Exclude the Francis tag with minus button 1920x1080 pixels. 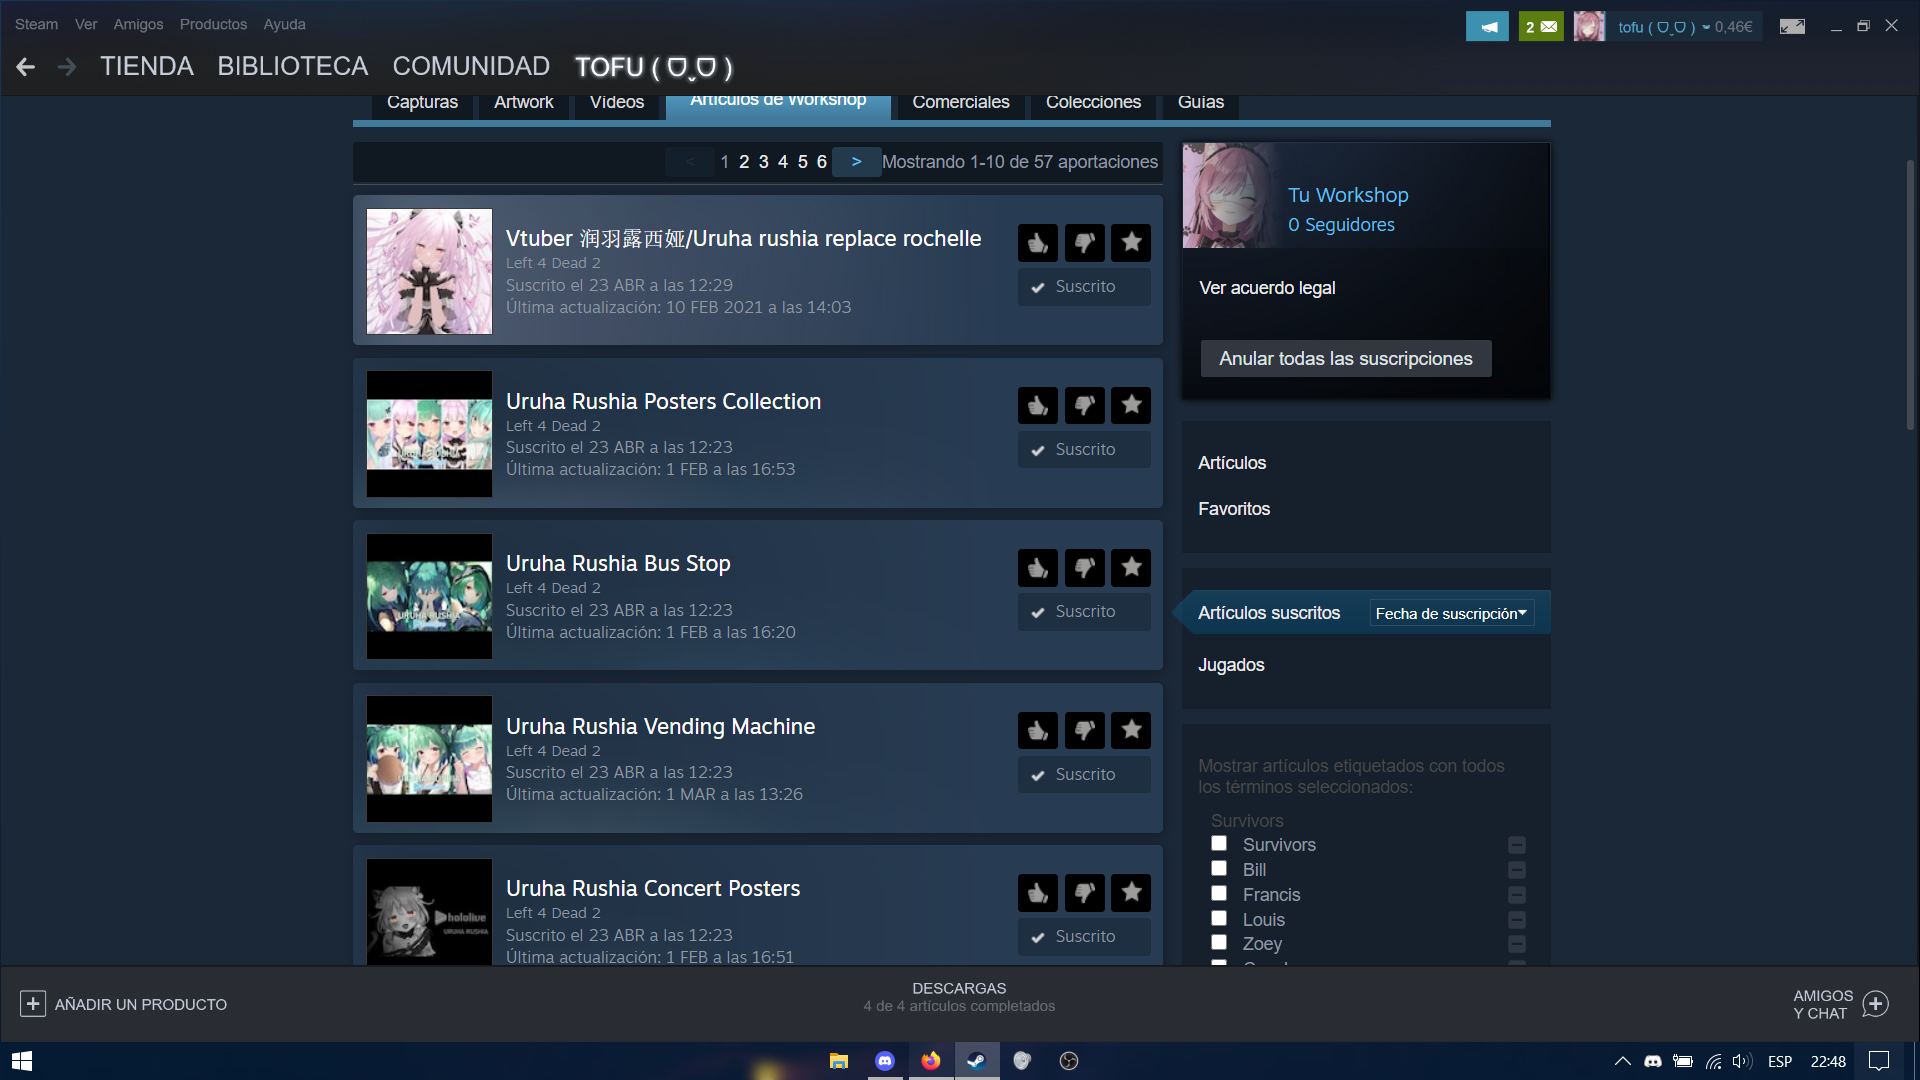click(1517, 895)
